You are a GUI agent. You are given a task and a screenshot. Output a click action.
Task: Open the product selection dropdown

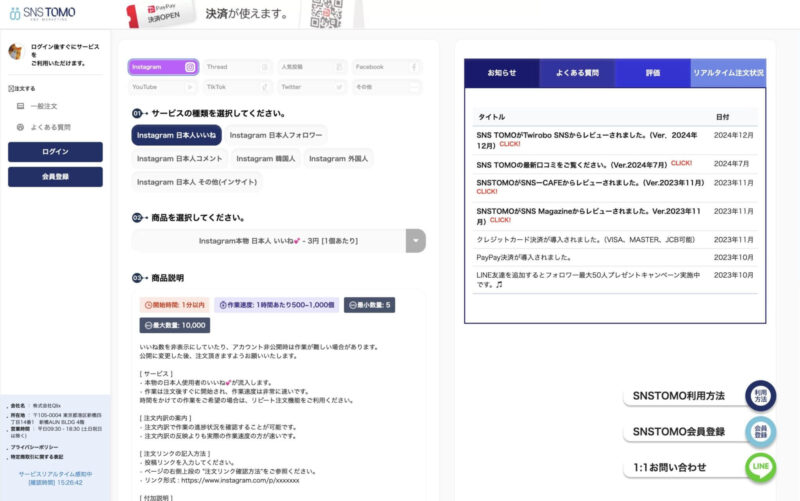[x=279, y=241]
